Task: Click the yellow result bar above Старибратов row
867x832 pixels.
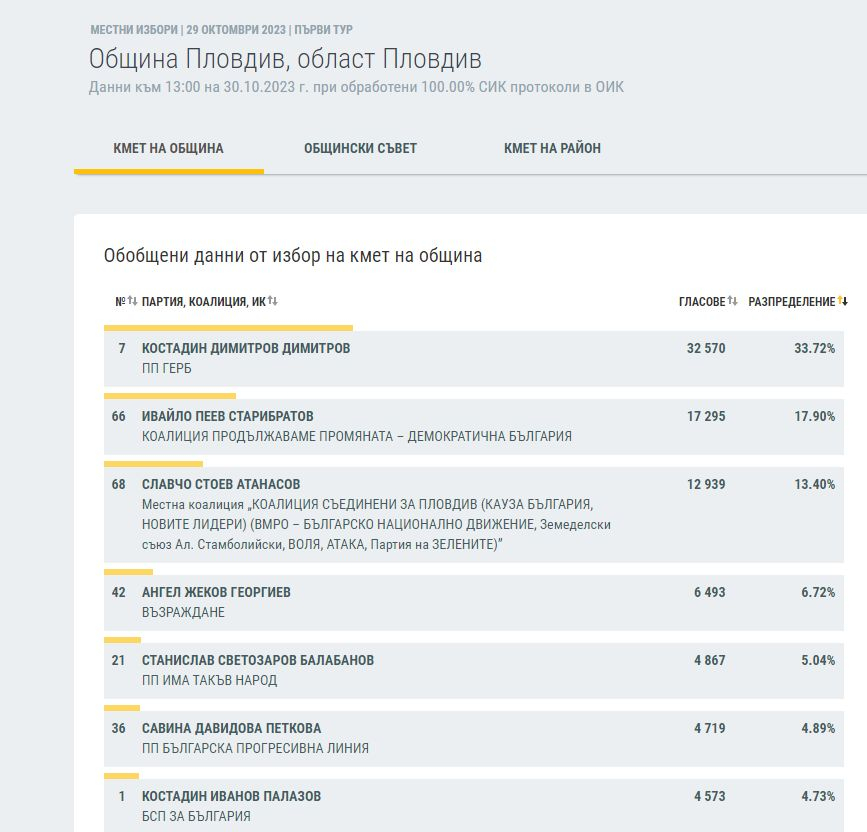Action: click(x=170, y=396)
